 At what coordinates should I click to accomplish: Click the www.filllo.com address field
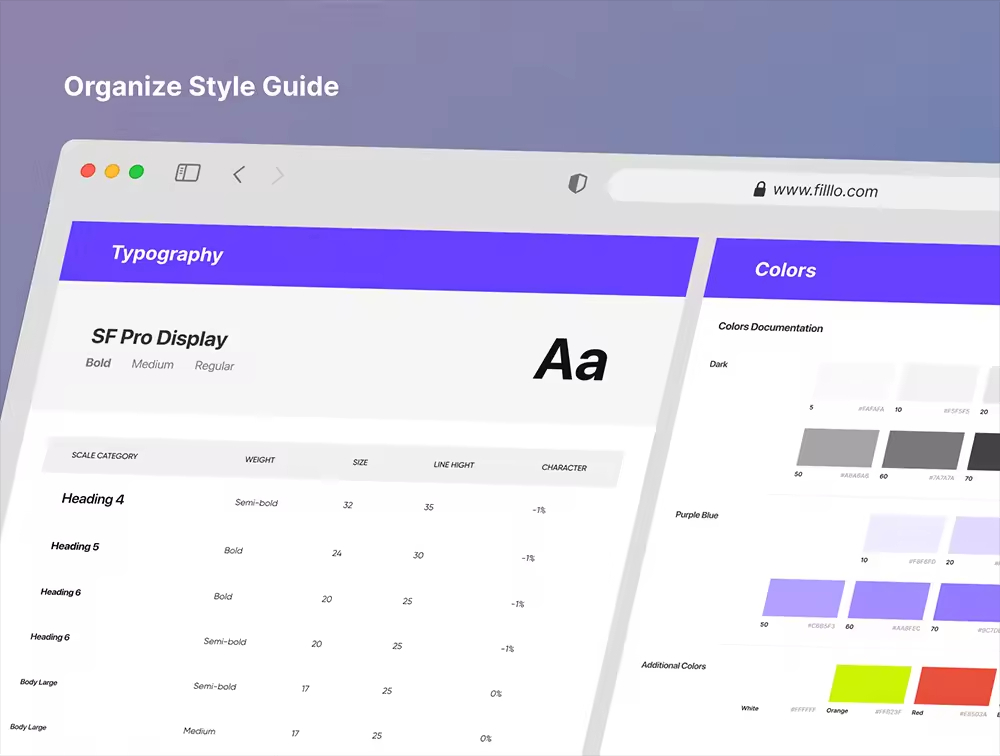824,189
